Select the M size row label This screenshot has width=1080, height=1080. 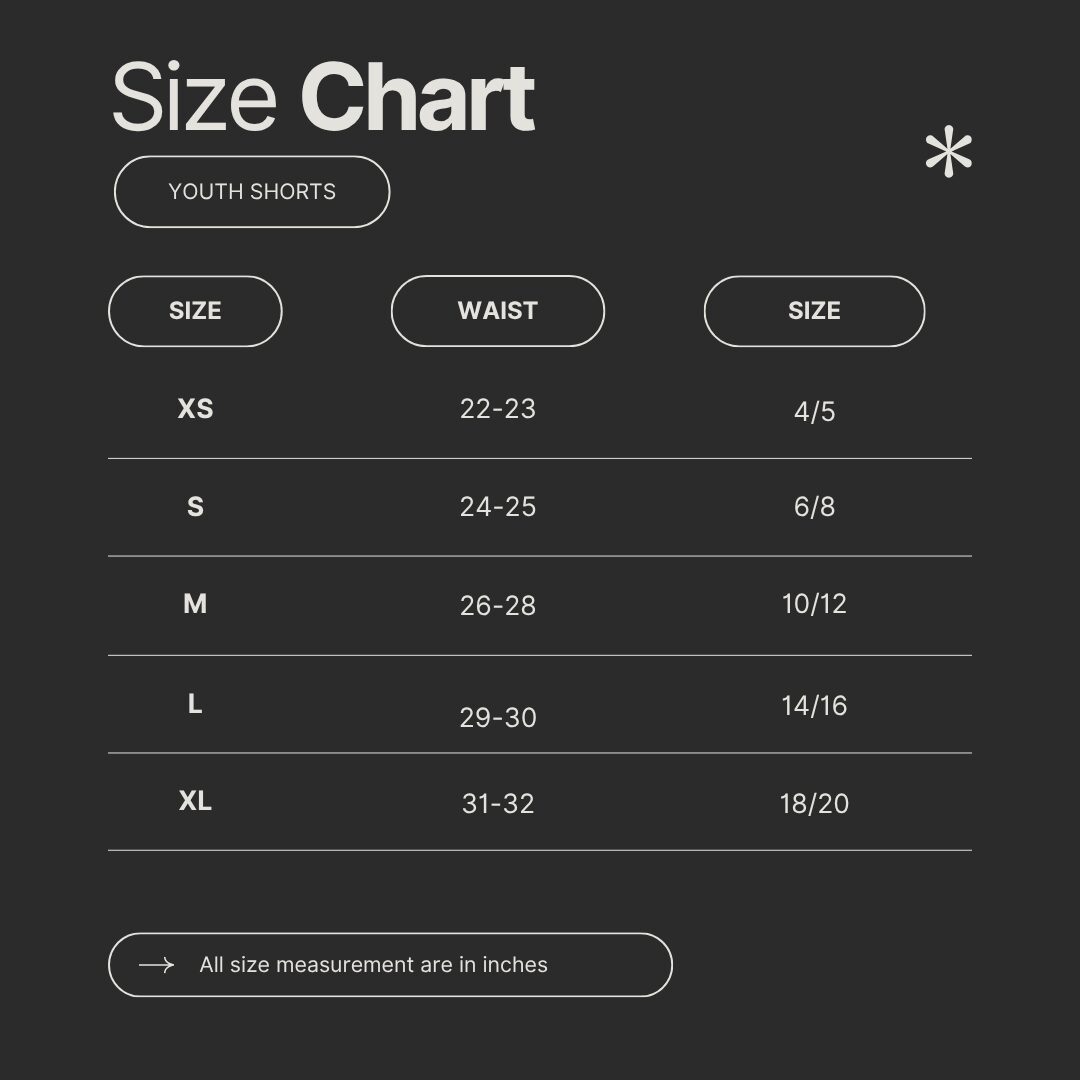coord(195,604)
